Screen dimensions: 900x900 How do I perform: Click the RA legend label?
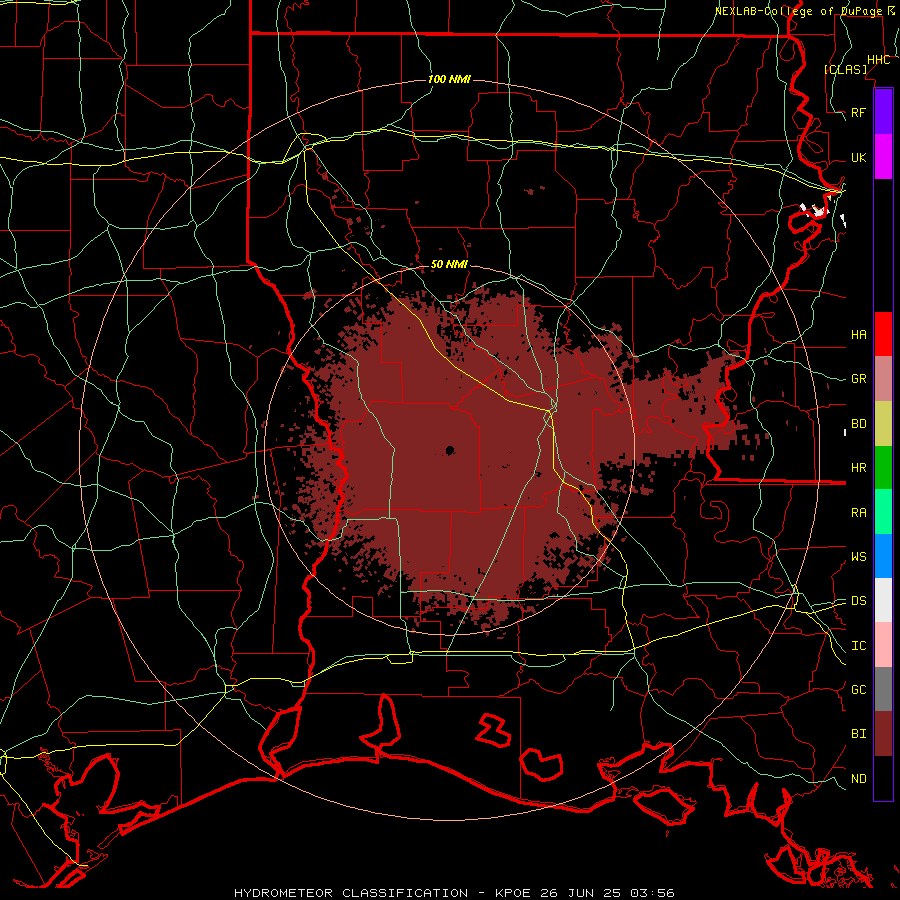(859, 512)
